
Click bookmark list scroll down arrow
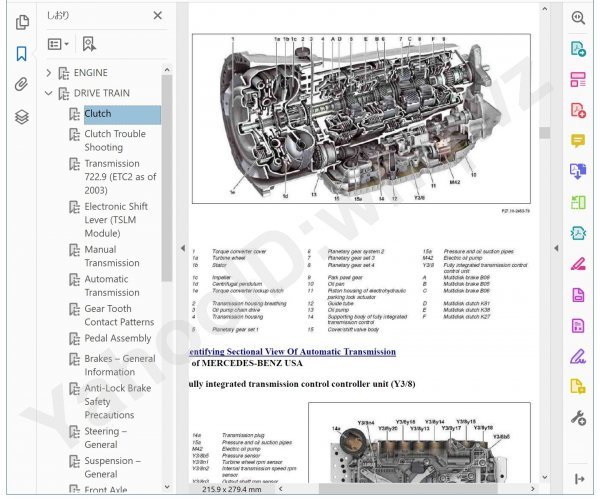point(167,487)
